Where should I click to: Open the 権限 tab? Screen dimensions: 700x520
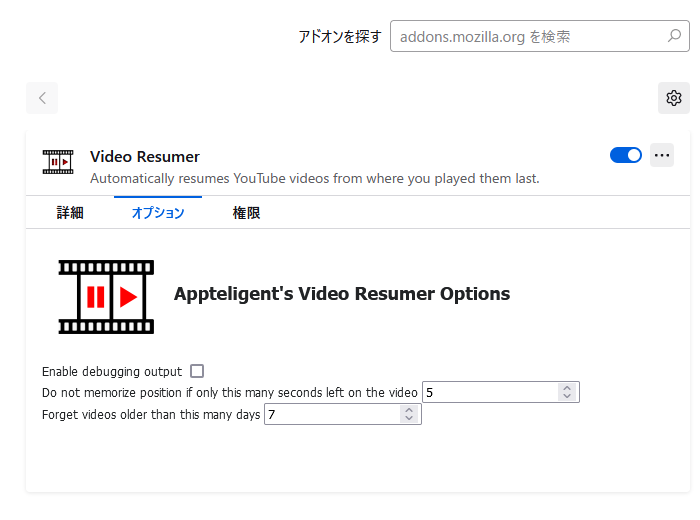tap(246, 212)
